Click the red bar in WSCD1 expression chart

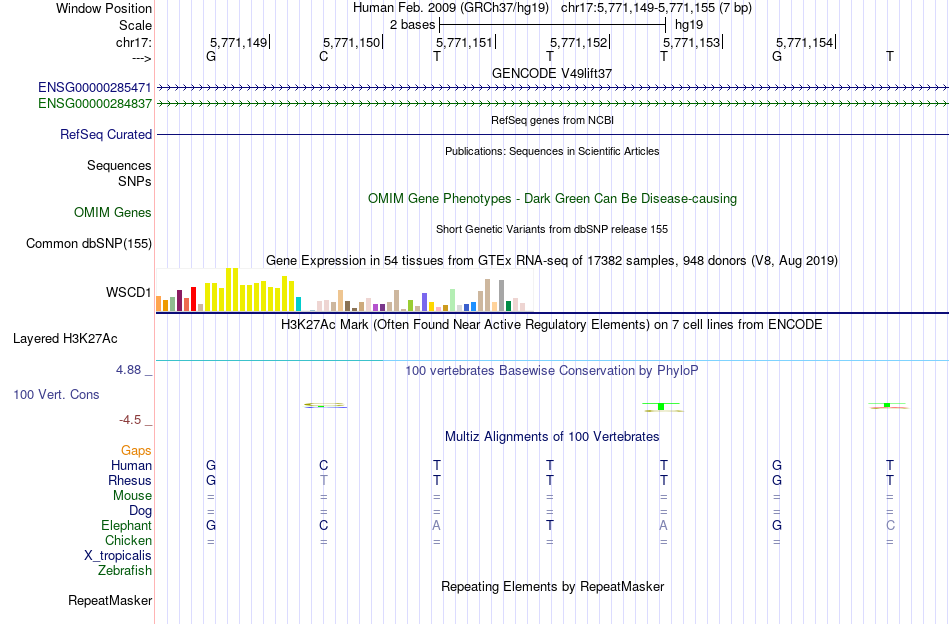click(x=194, y=299)
